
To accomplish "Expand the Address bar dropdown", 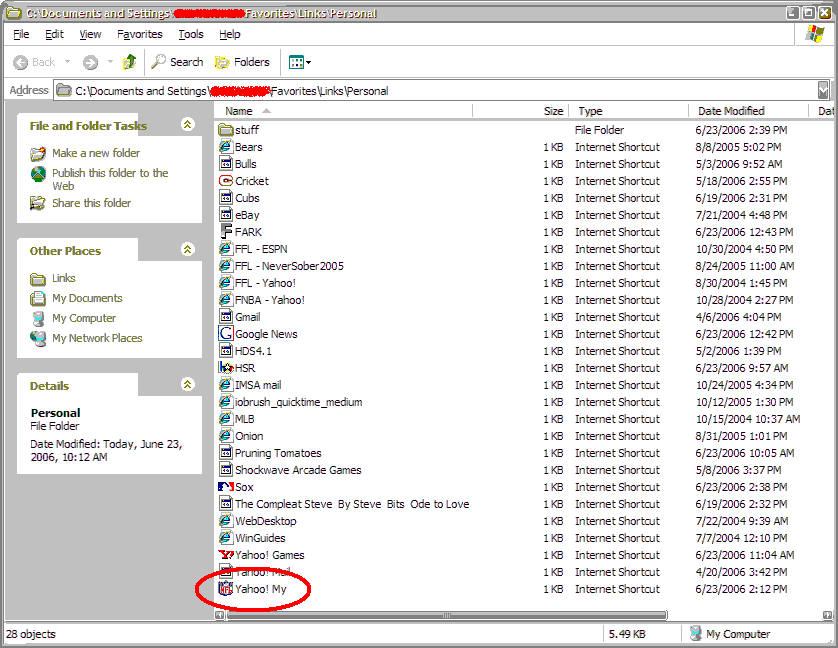I will pyautogui.click(x=824, y=90).
